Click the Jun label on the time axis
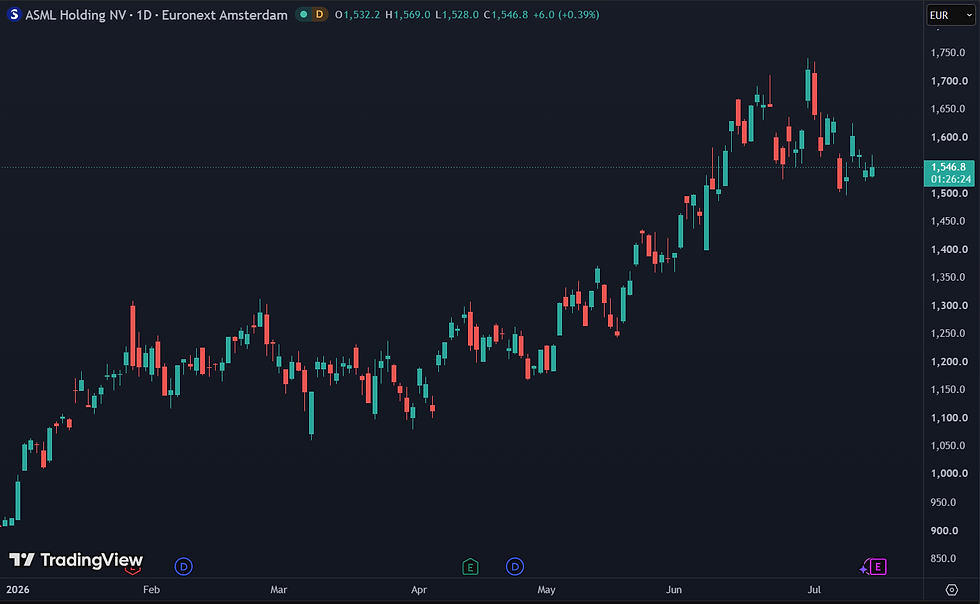The image size is (980, 604). tap(674, 590)
